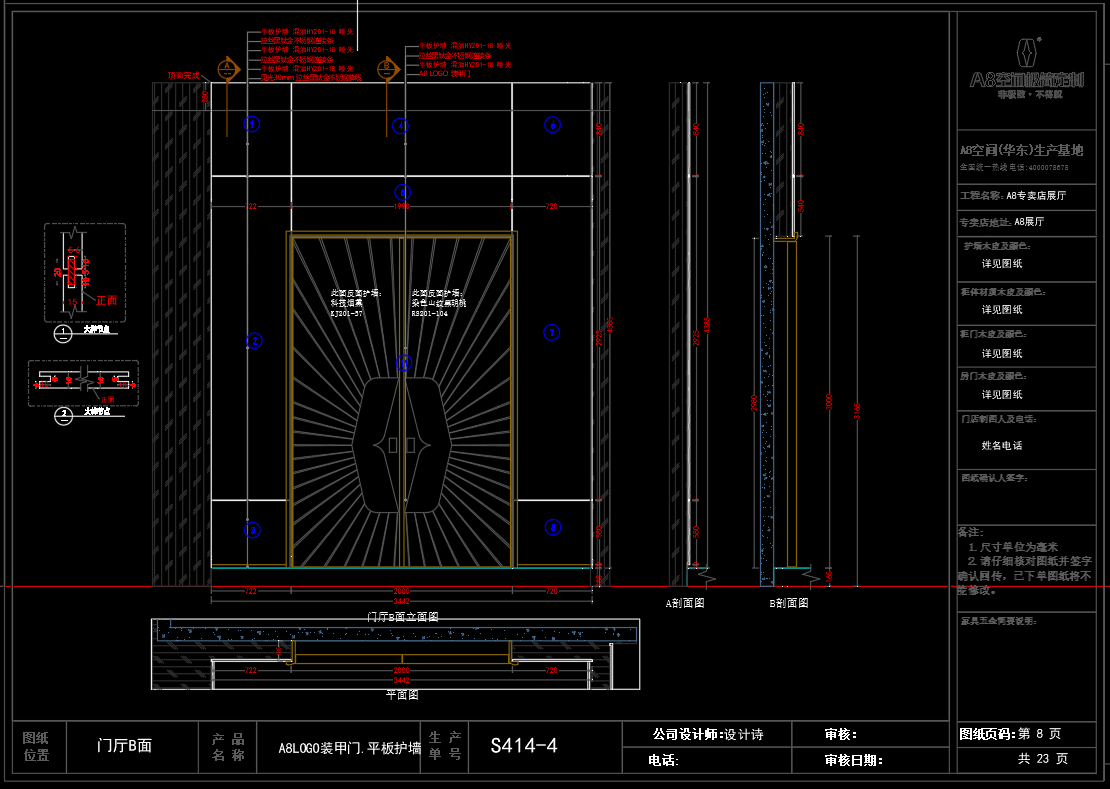
Task: Click the production number S414-4
Action: (523, 746)
